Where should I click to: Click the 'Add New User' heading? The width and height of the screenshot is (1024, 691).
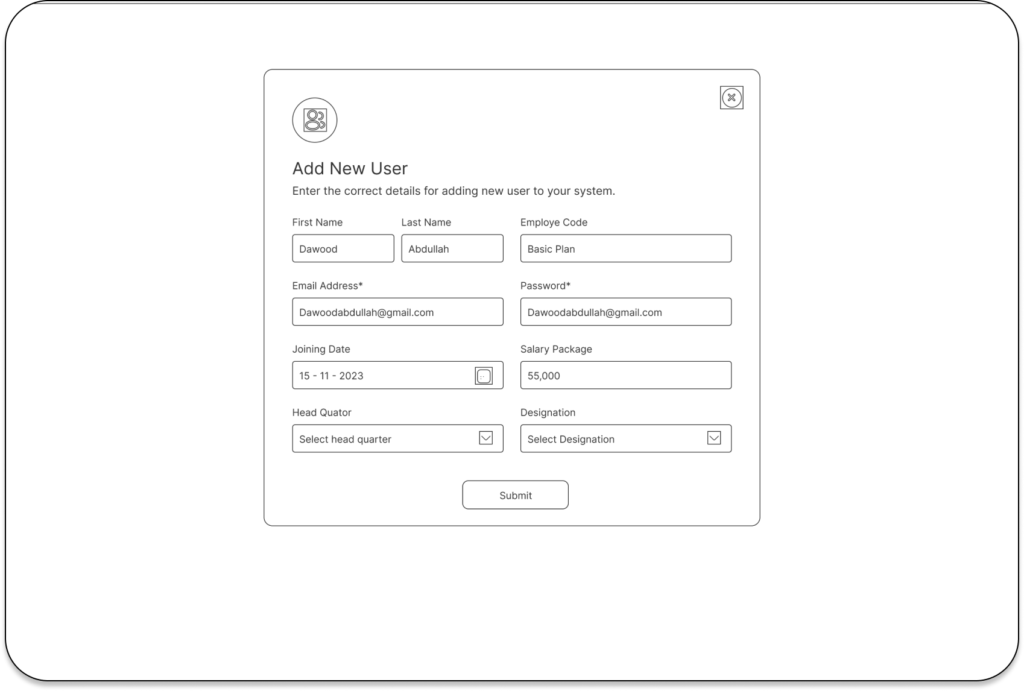350,169
